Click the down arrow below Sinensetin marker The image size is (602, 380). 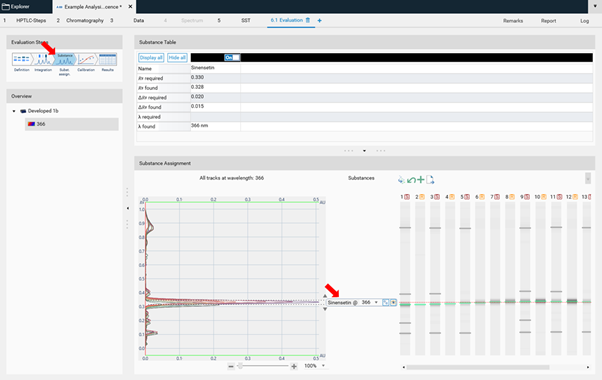[325, 309]
